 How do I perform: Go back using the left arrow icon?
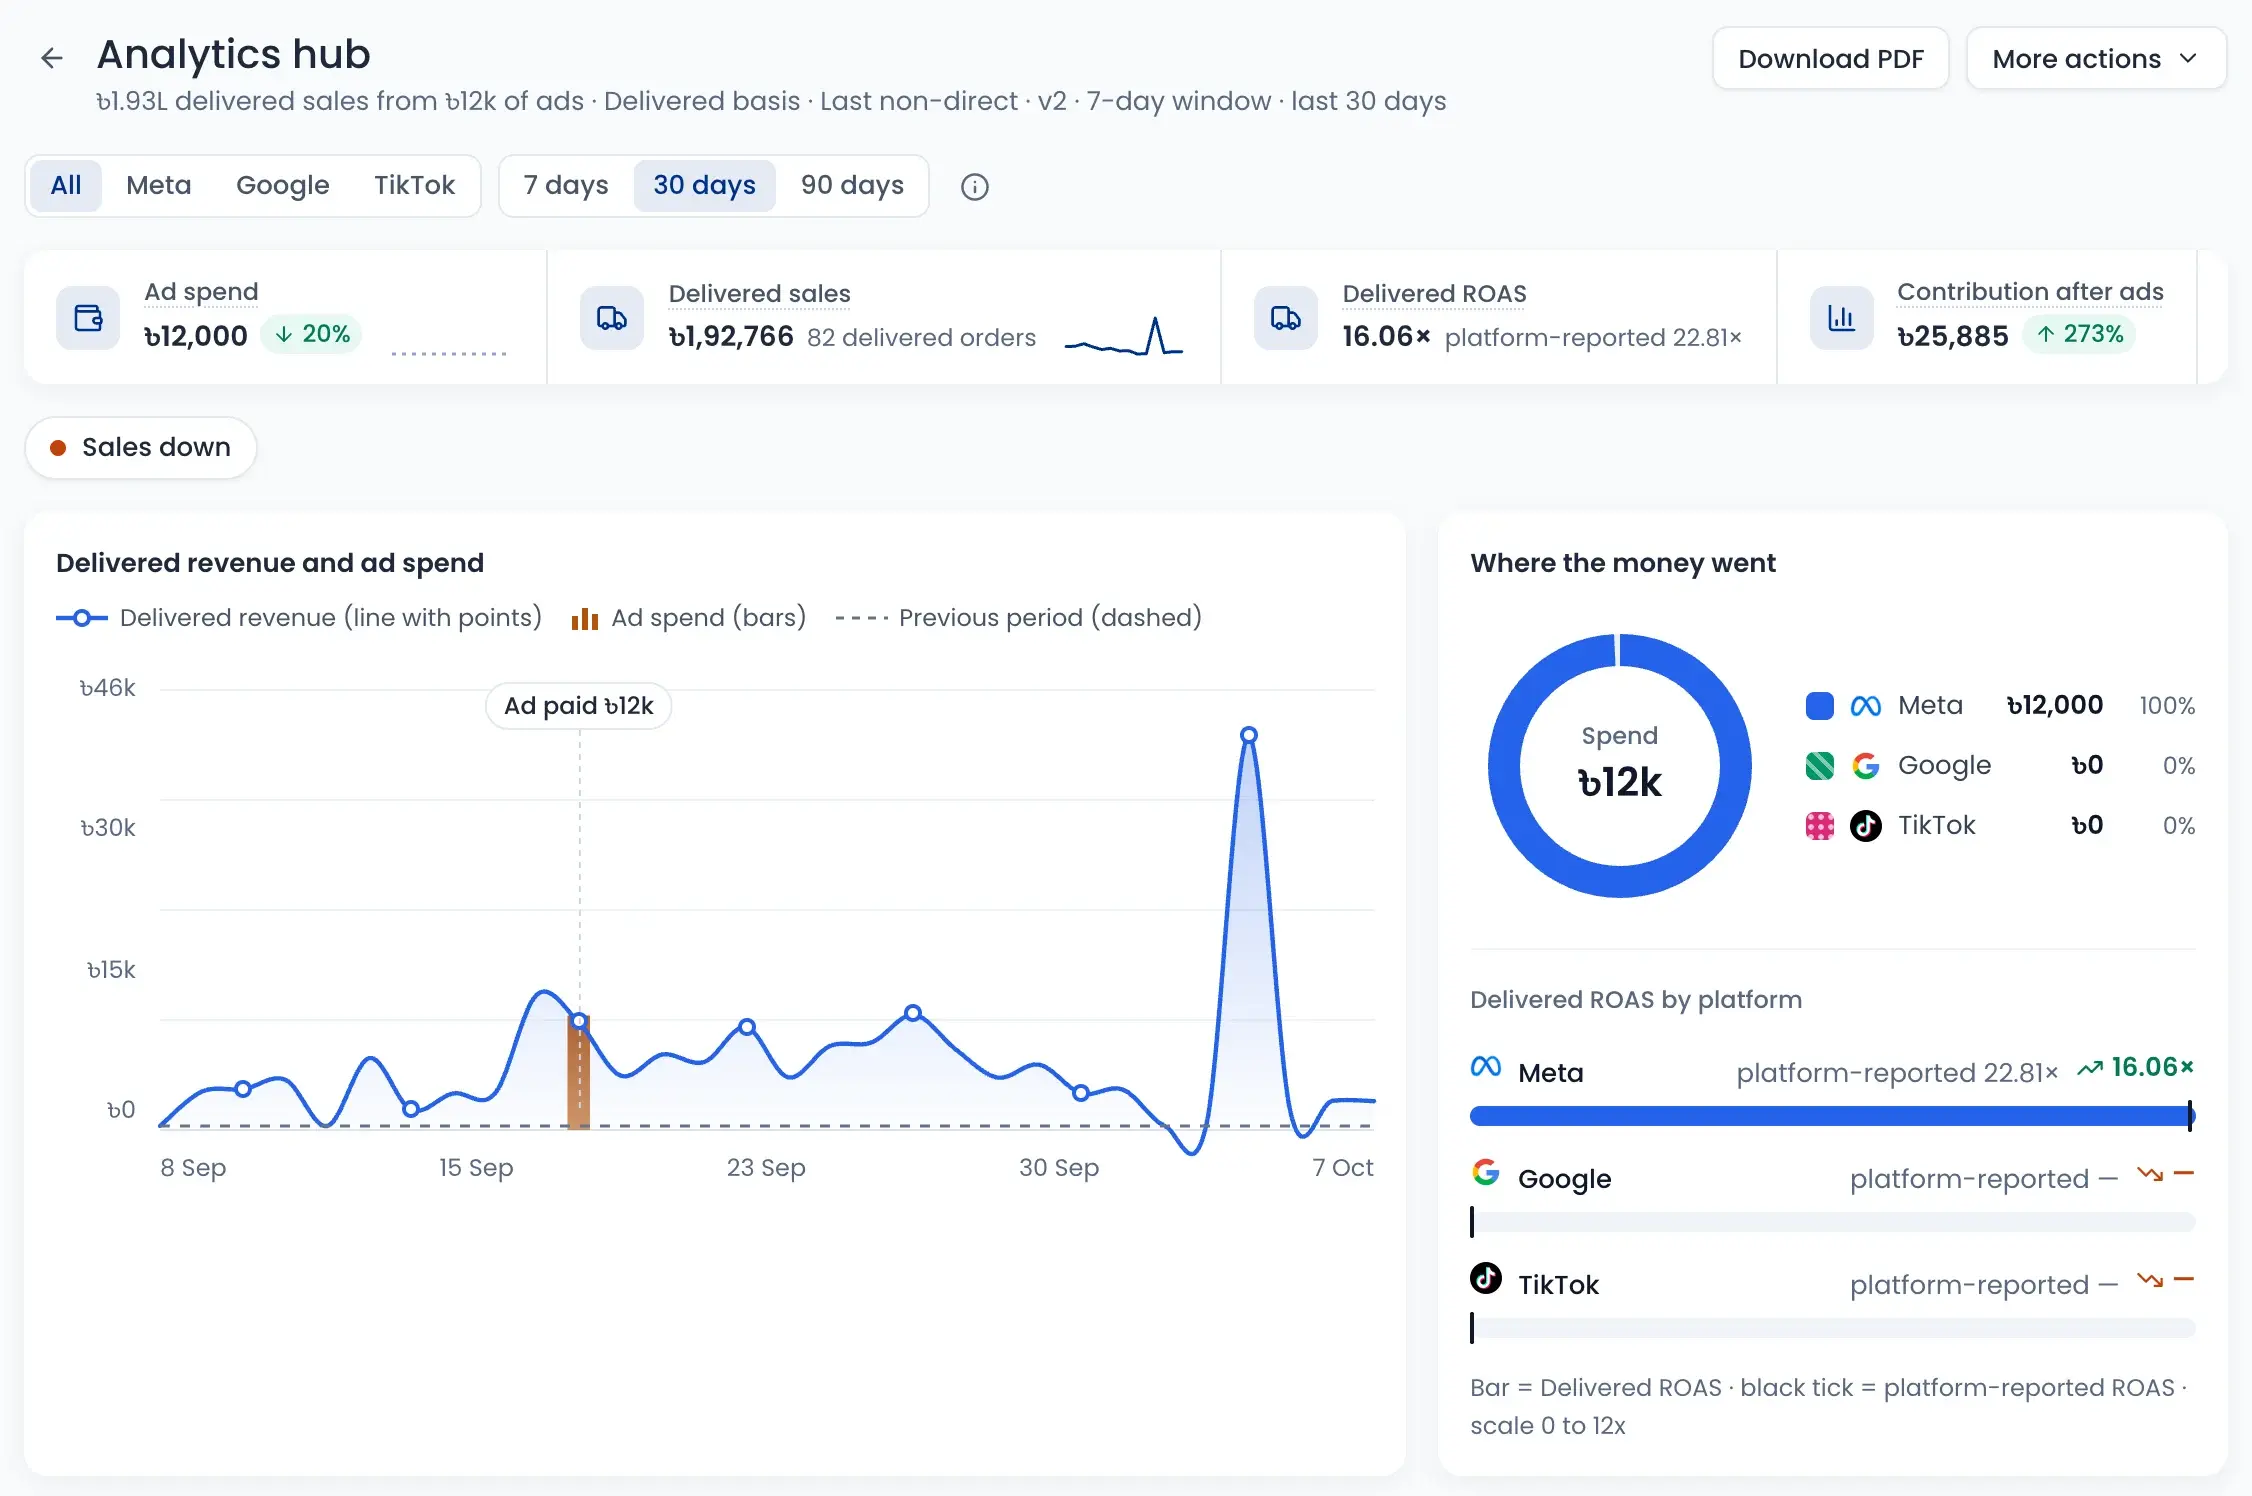click(x=52, y=58)
